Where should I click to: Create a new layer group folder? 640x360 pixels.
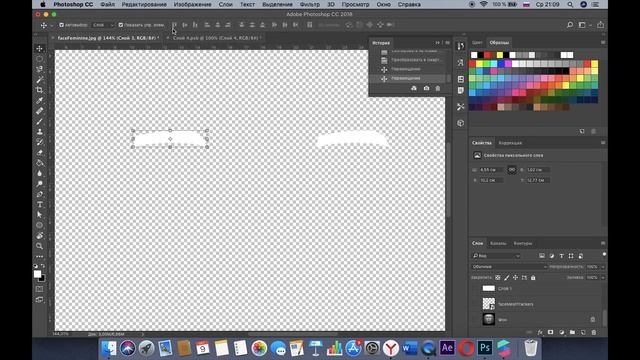572,333
